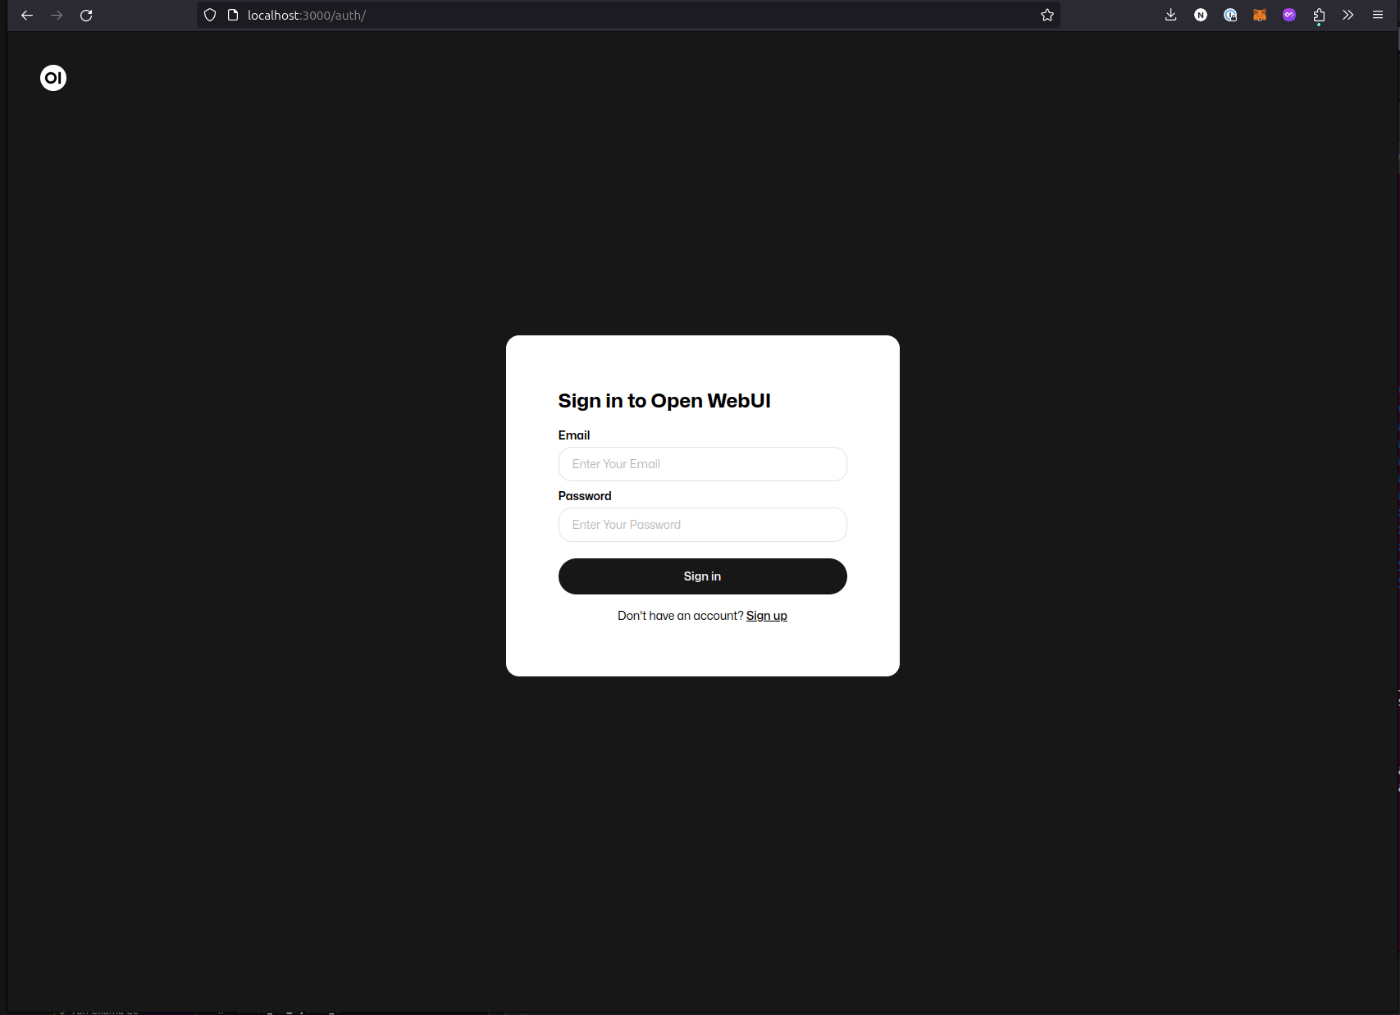Image resolution: width=1400 pixels, height=1015 pixels.
Task: Open the Sign up link
Action: pyautogui.click(x=766, y=616)
